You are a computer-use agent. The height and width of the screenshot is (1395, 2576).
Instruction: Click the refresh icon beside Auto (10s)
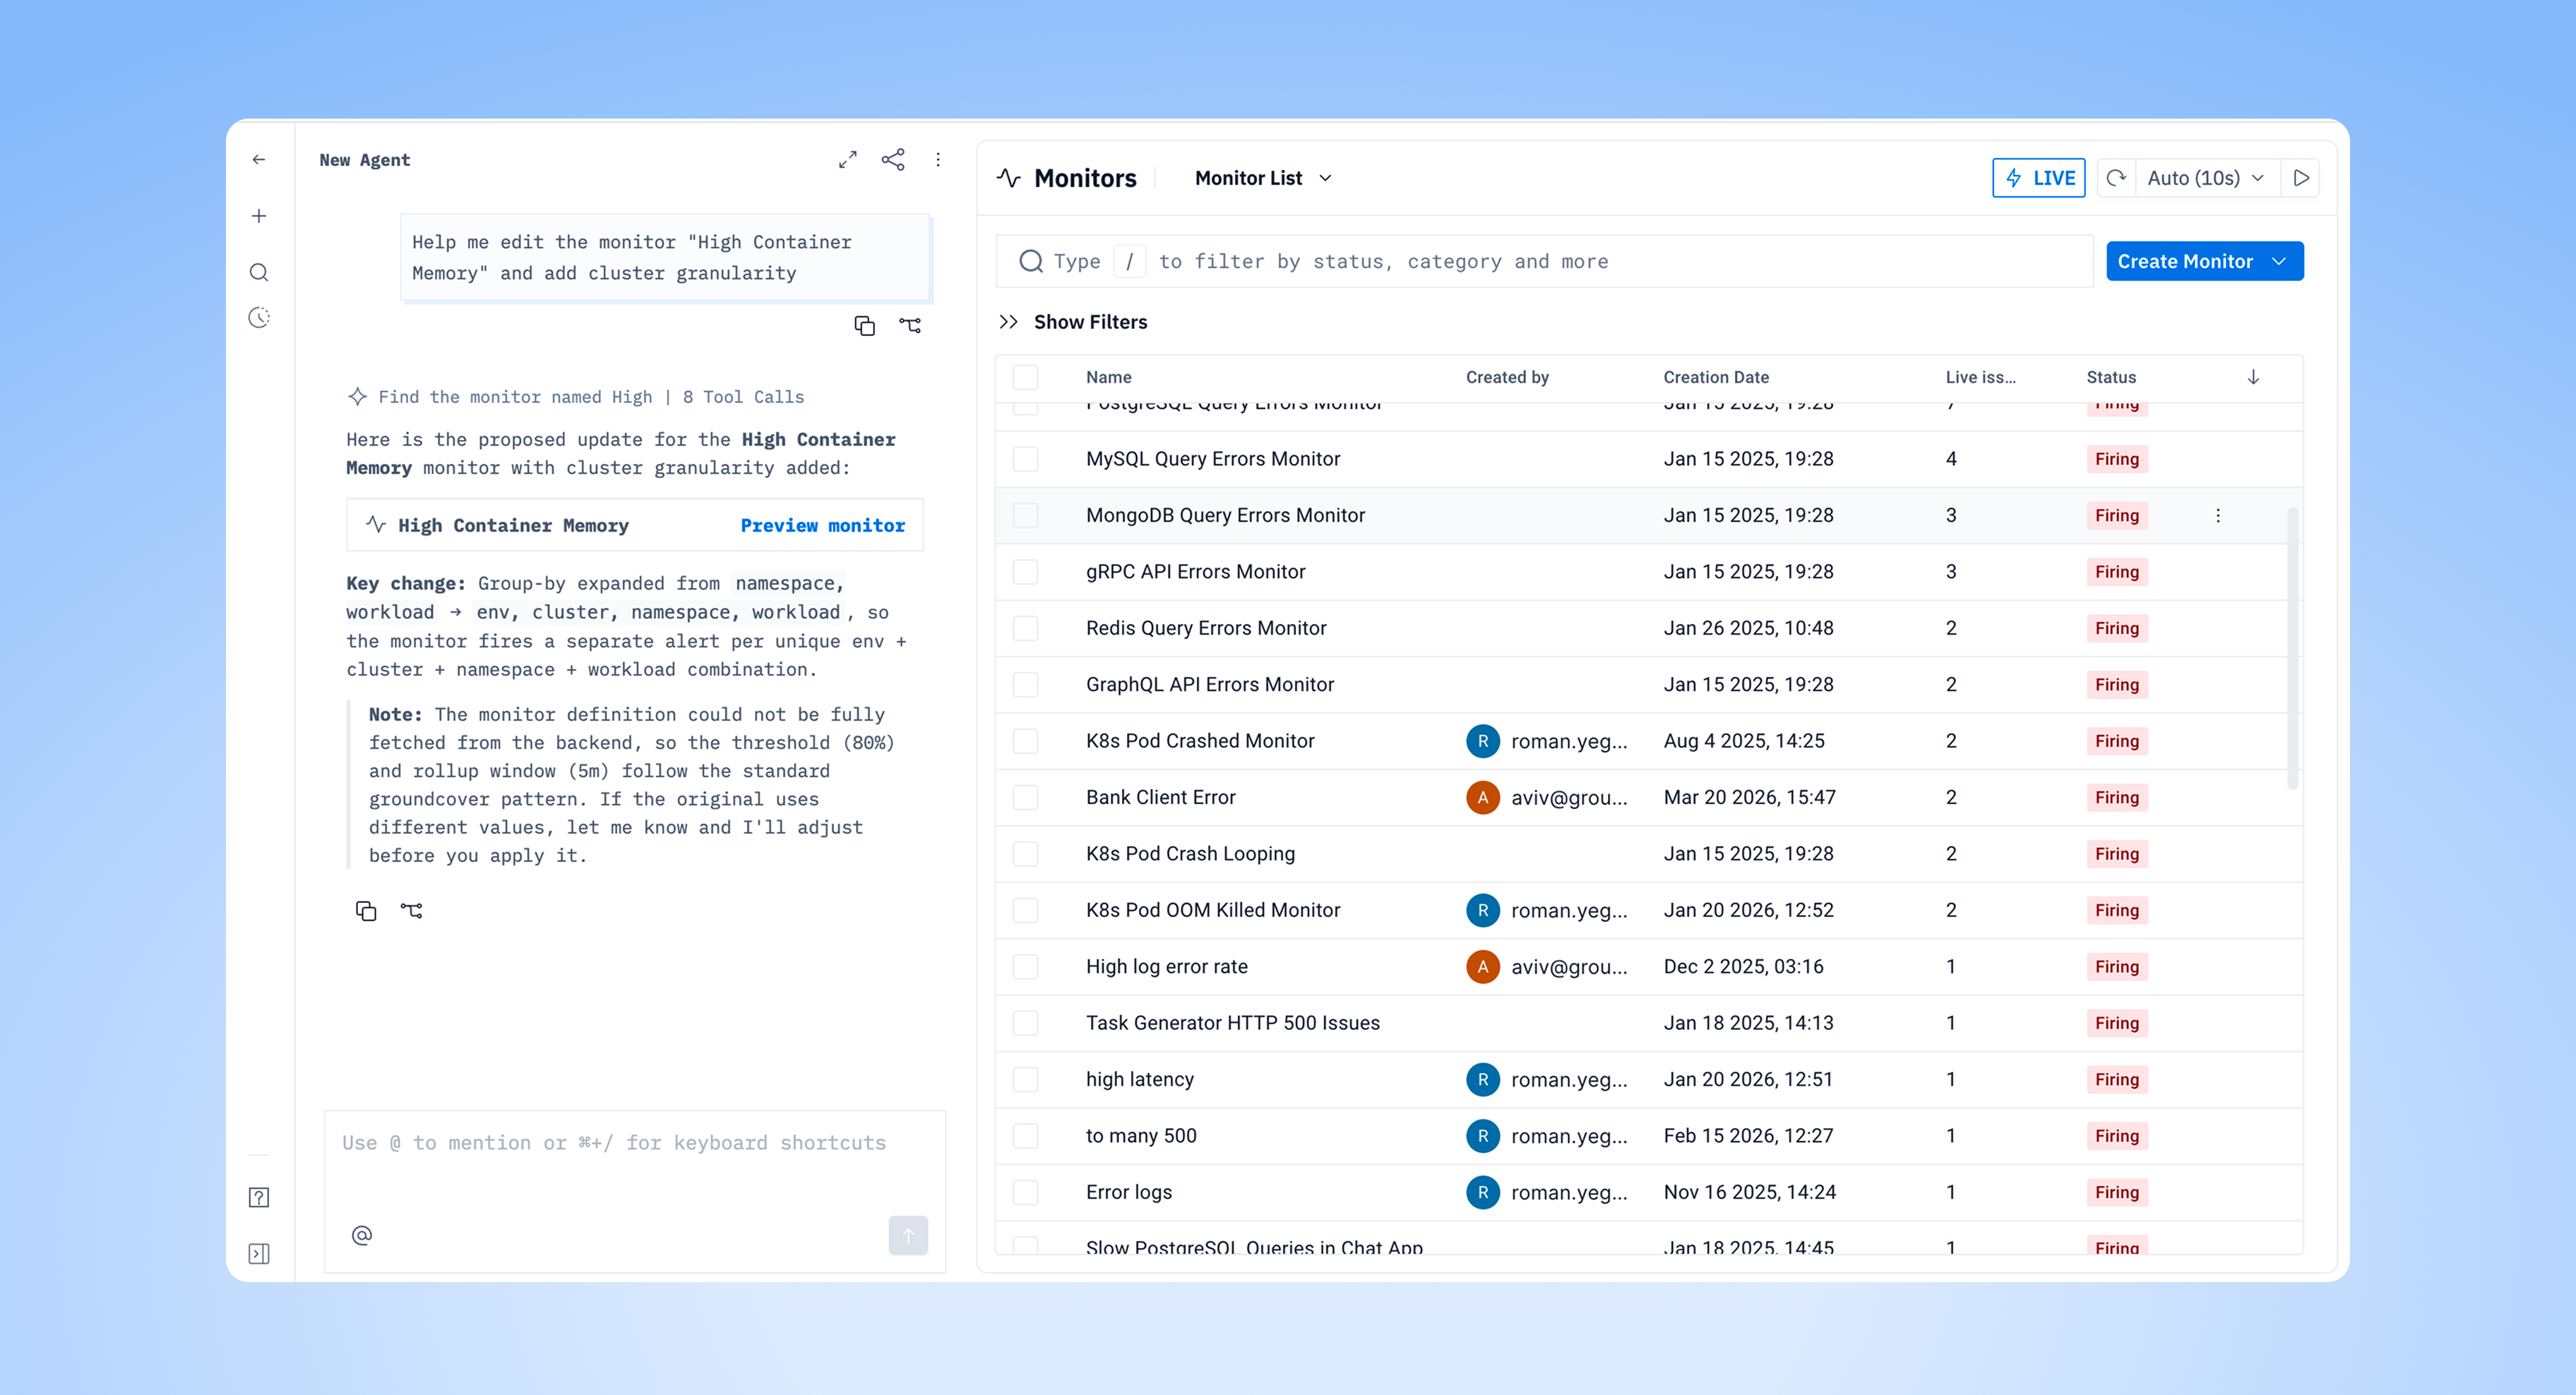point(2116,178)
